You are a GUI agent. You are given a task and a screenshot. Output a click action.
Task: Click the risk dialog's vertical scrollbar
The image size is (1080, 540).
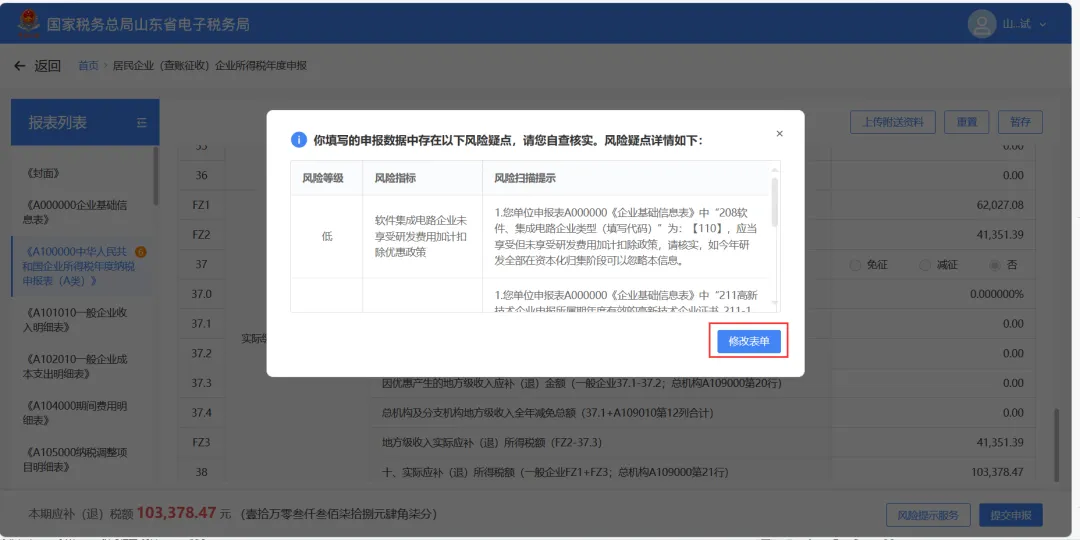775,202
